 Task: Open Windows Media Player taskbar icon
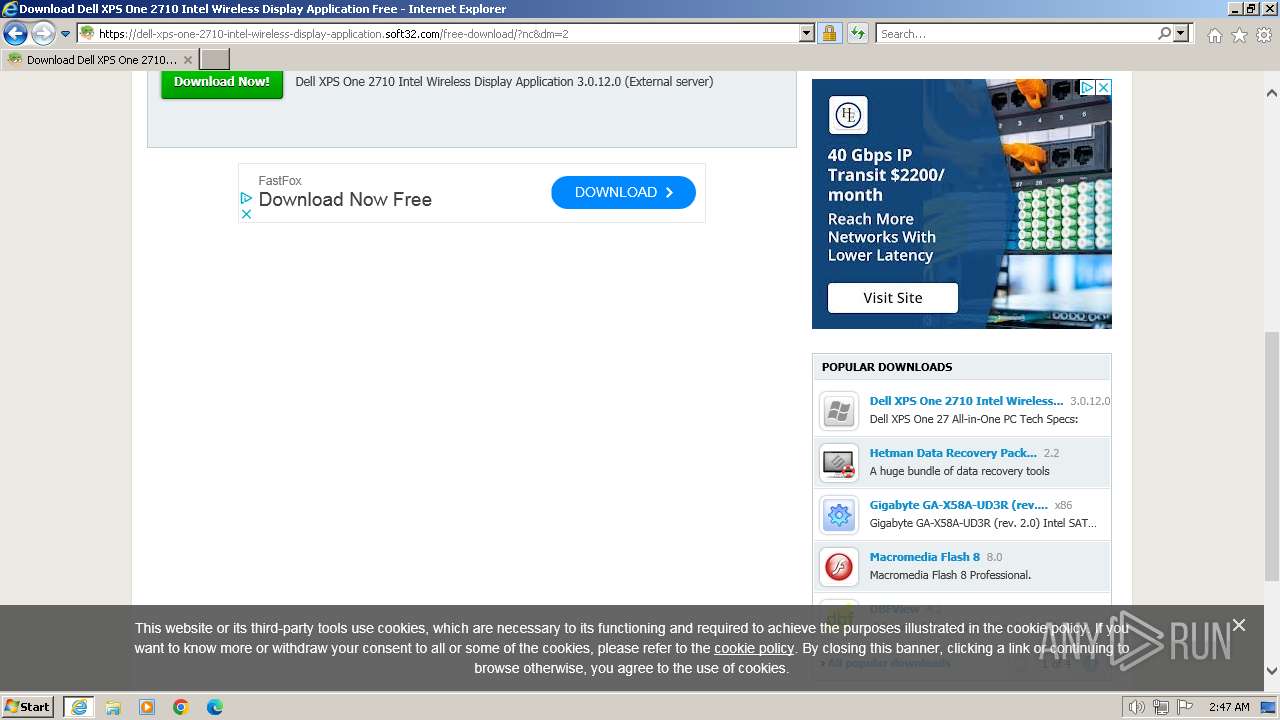point(147,707)
